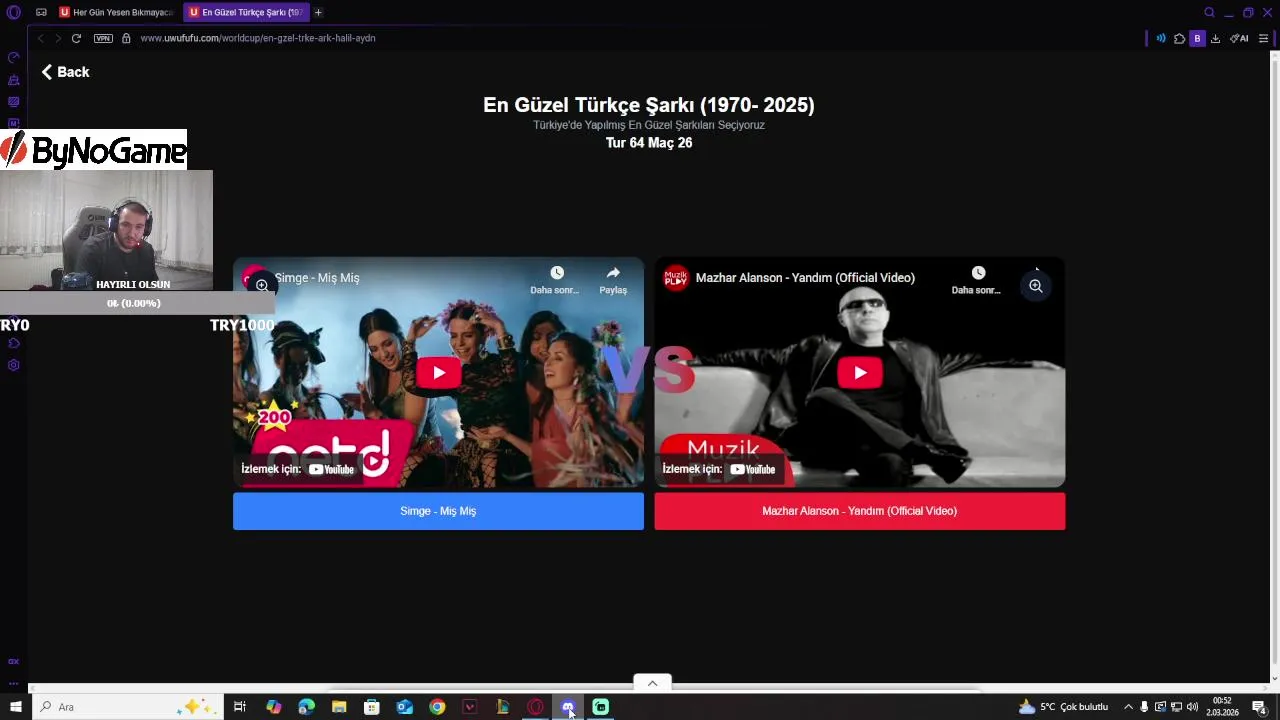This screenshot has width=1280, height=720.
Task: Open the sound/audio indicator icon in toolbar
Action: 1161,38
